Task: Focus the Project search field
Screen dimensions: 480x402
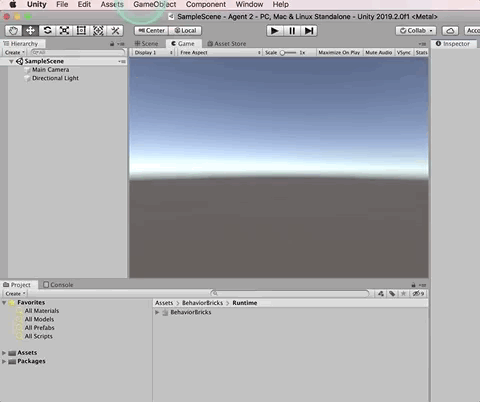Action: click(x=290, y=294)
